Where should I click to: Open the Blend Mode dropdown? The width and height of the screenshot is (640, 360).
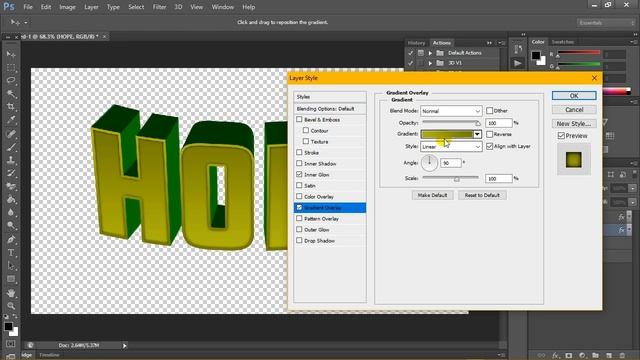[x=451, y=111]
